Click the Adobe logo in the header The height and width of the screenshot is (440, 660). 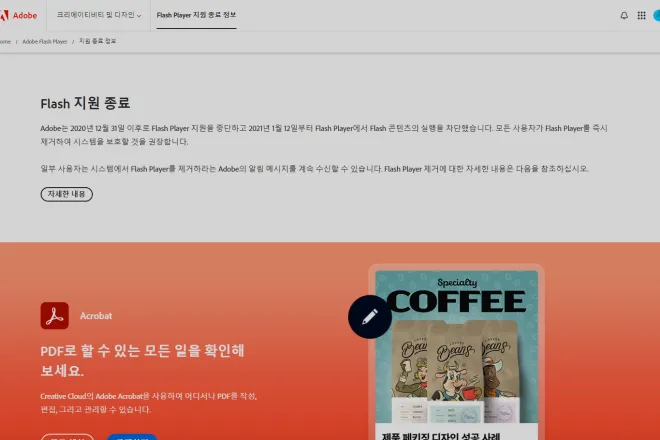click(x=19, y=16)
